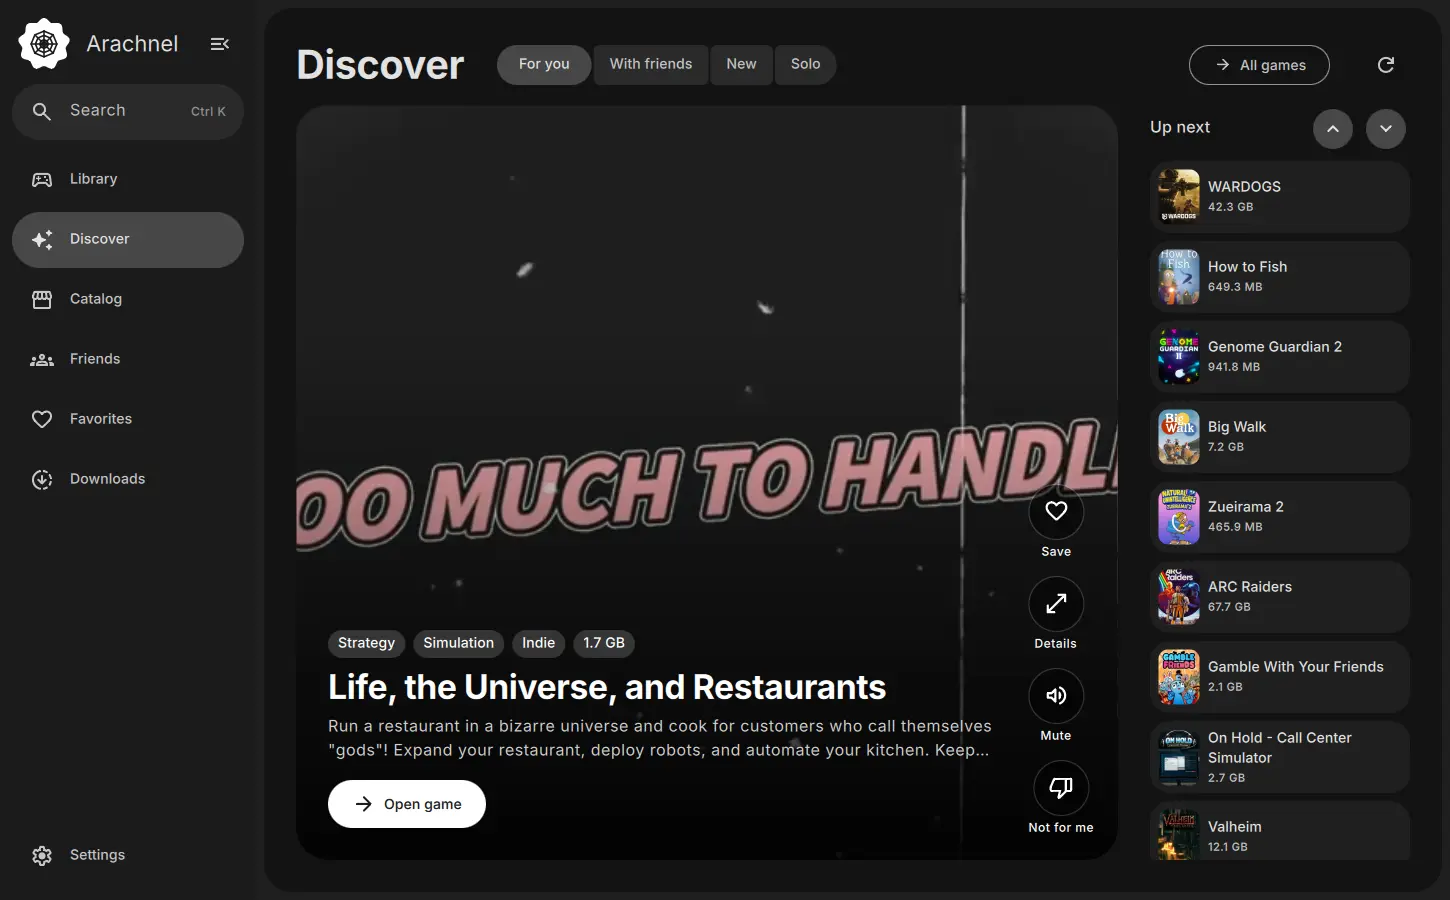Click the All games button

(x=1259, y=65)
